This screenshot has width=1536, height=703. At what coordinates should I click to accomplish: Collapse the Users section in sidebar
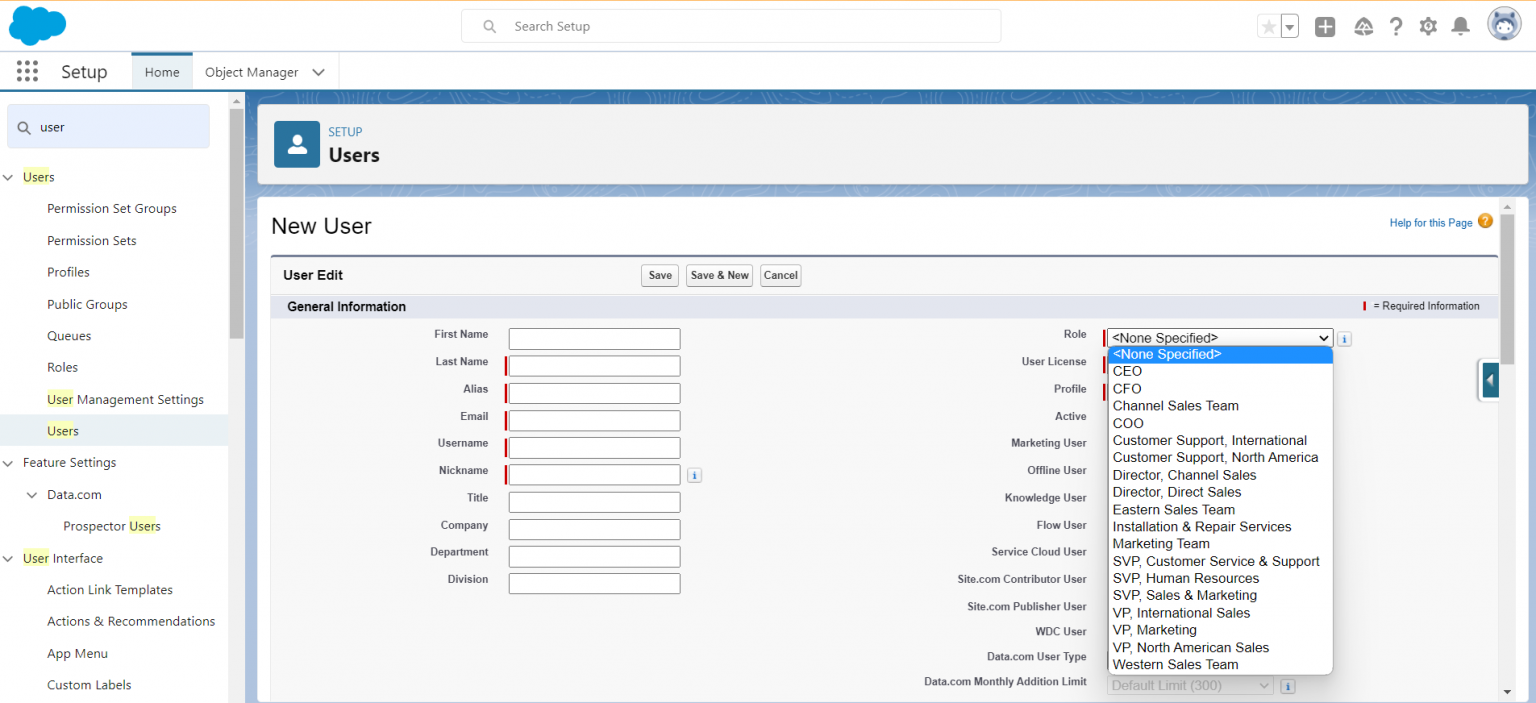pos(8,177)
